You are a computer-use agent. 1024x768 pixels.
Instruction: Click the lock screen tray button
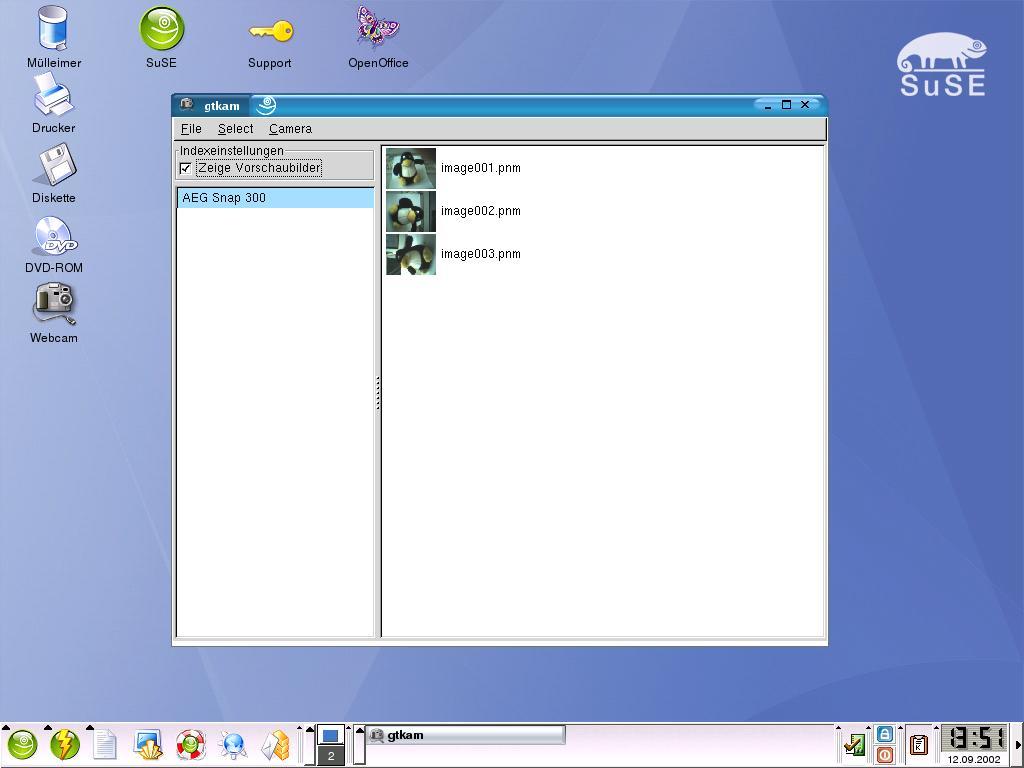pyautogui.click(x=884, y=734)
